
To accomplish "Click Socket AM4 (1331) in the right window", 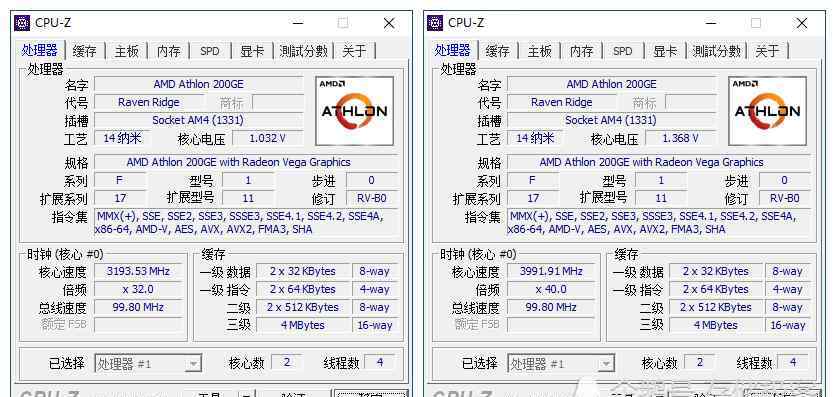I will tap(612, 120).
